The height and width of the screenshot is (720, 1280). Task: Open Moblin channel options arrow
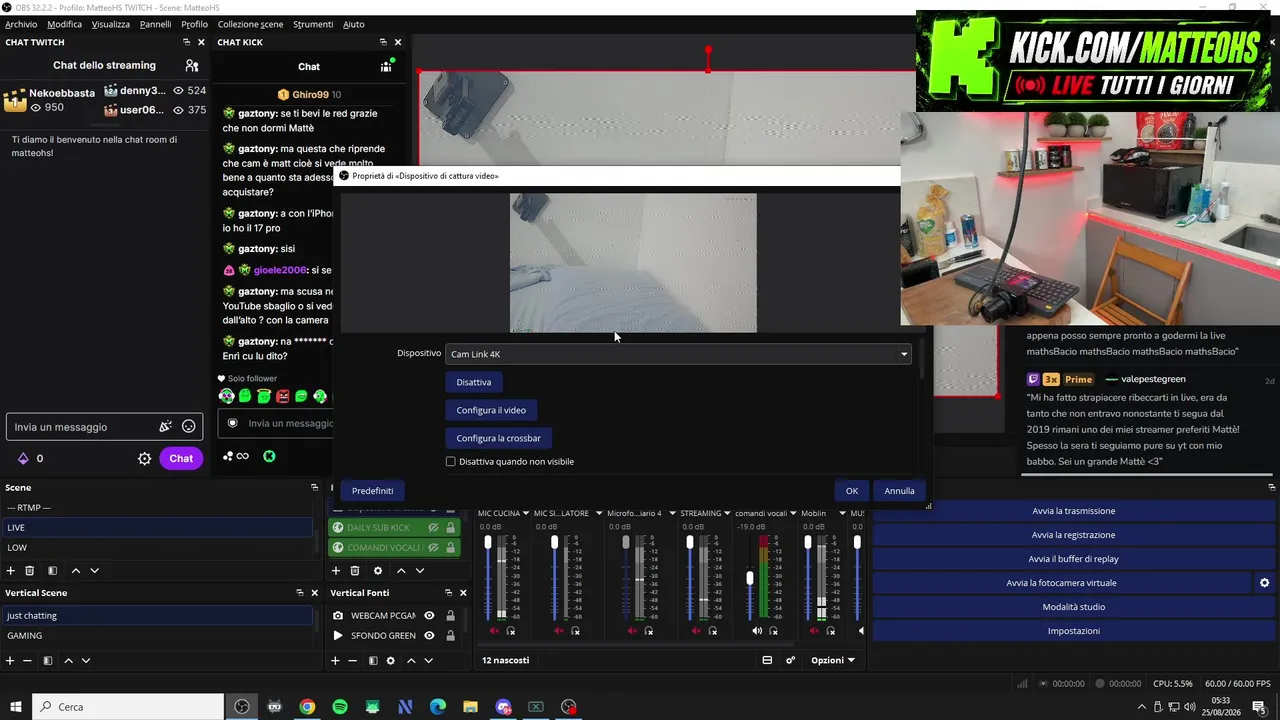842,514
